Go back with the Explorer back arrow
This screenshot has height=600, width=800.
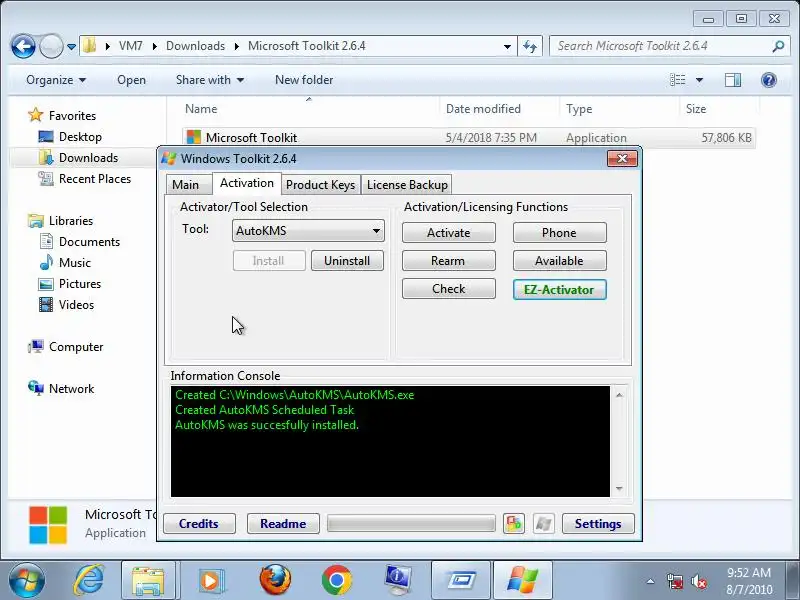point(23,46)
